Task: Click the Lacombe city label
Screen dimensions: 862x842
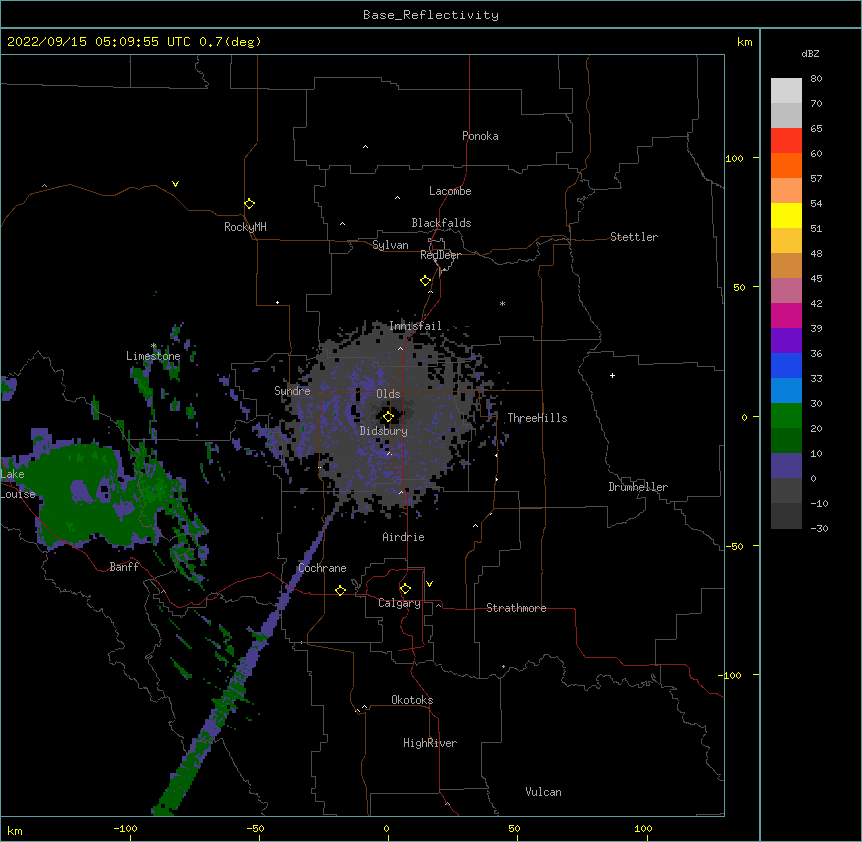Action: click(450, 191)
